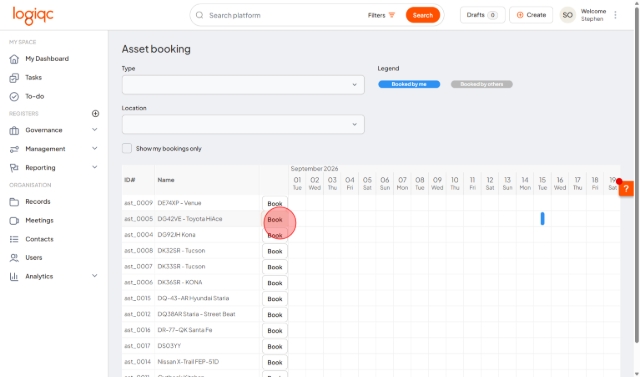640x377 pixels.
Task: Book the DK33SR - Tucson asset
Action: tap(275, 267)
